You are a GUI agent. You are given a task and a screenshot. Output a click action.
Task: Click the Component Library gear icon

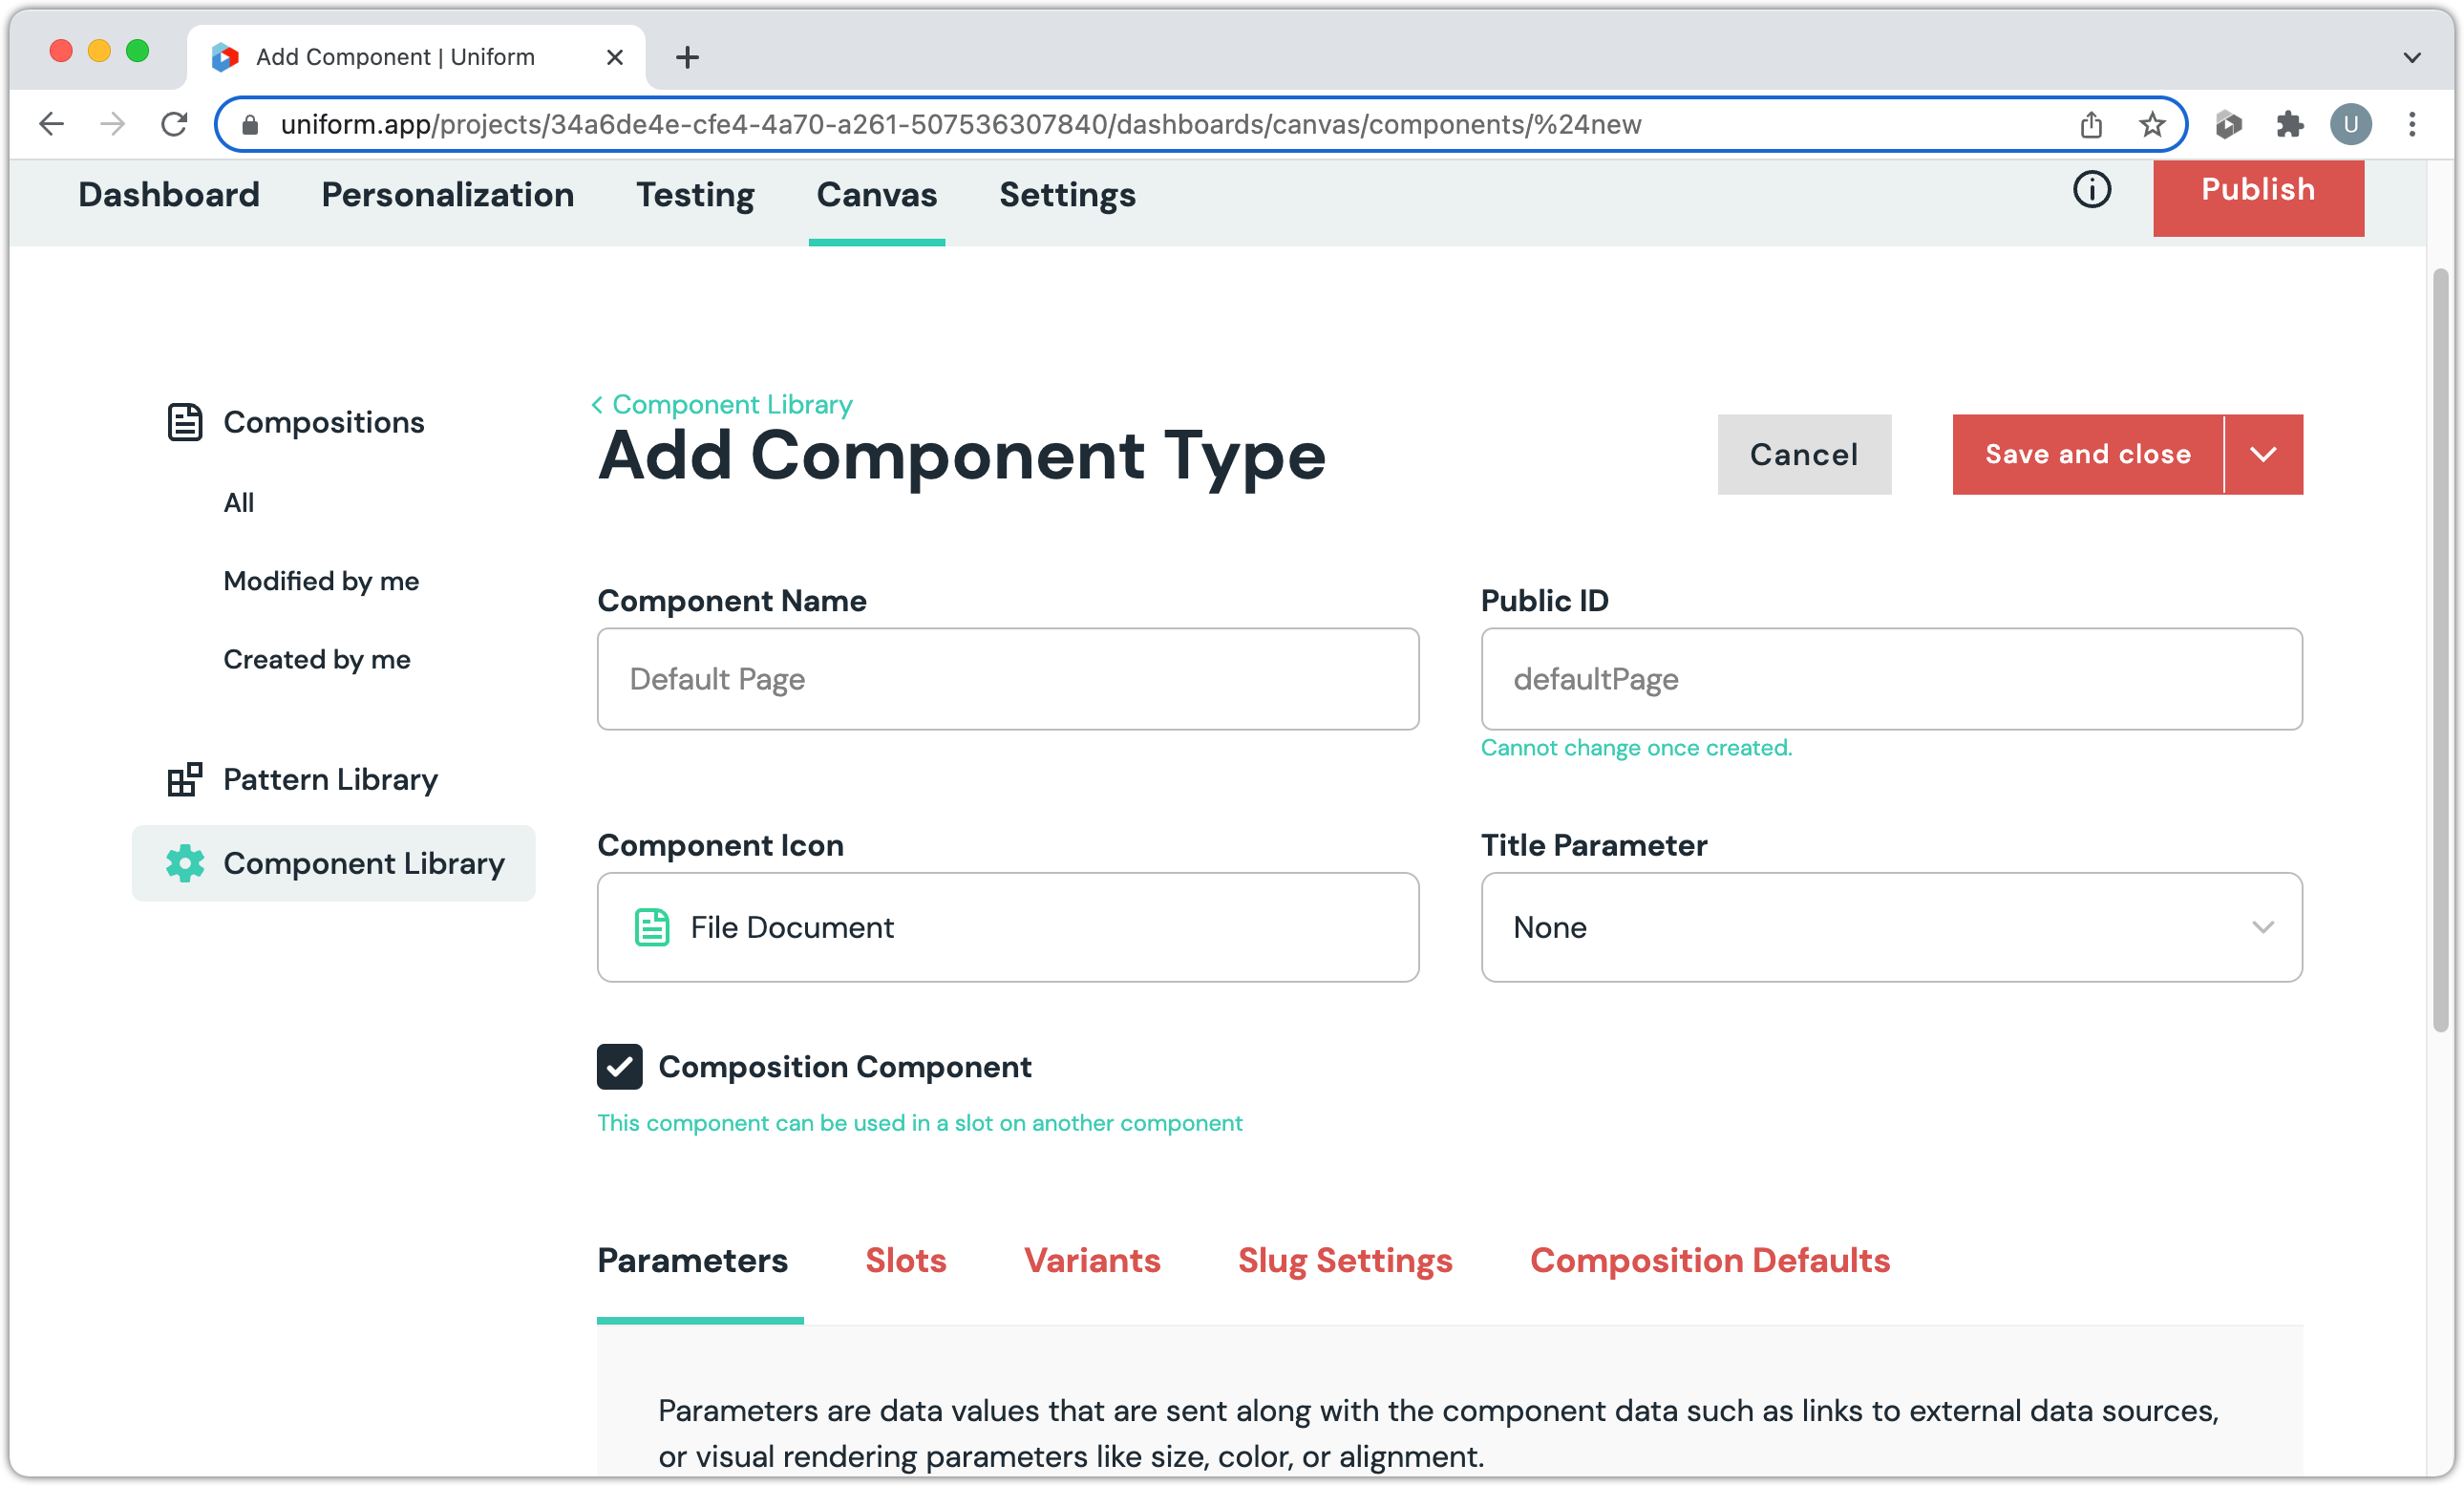[x=185, y=863]
